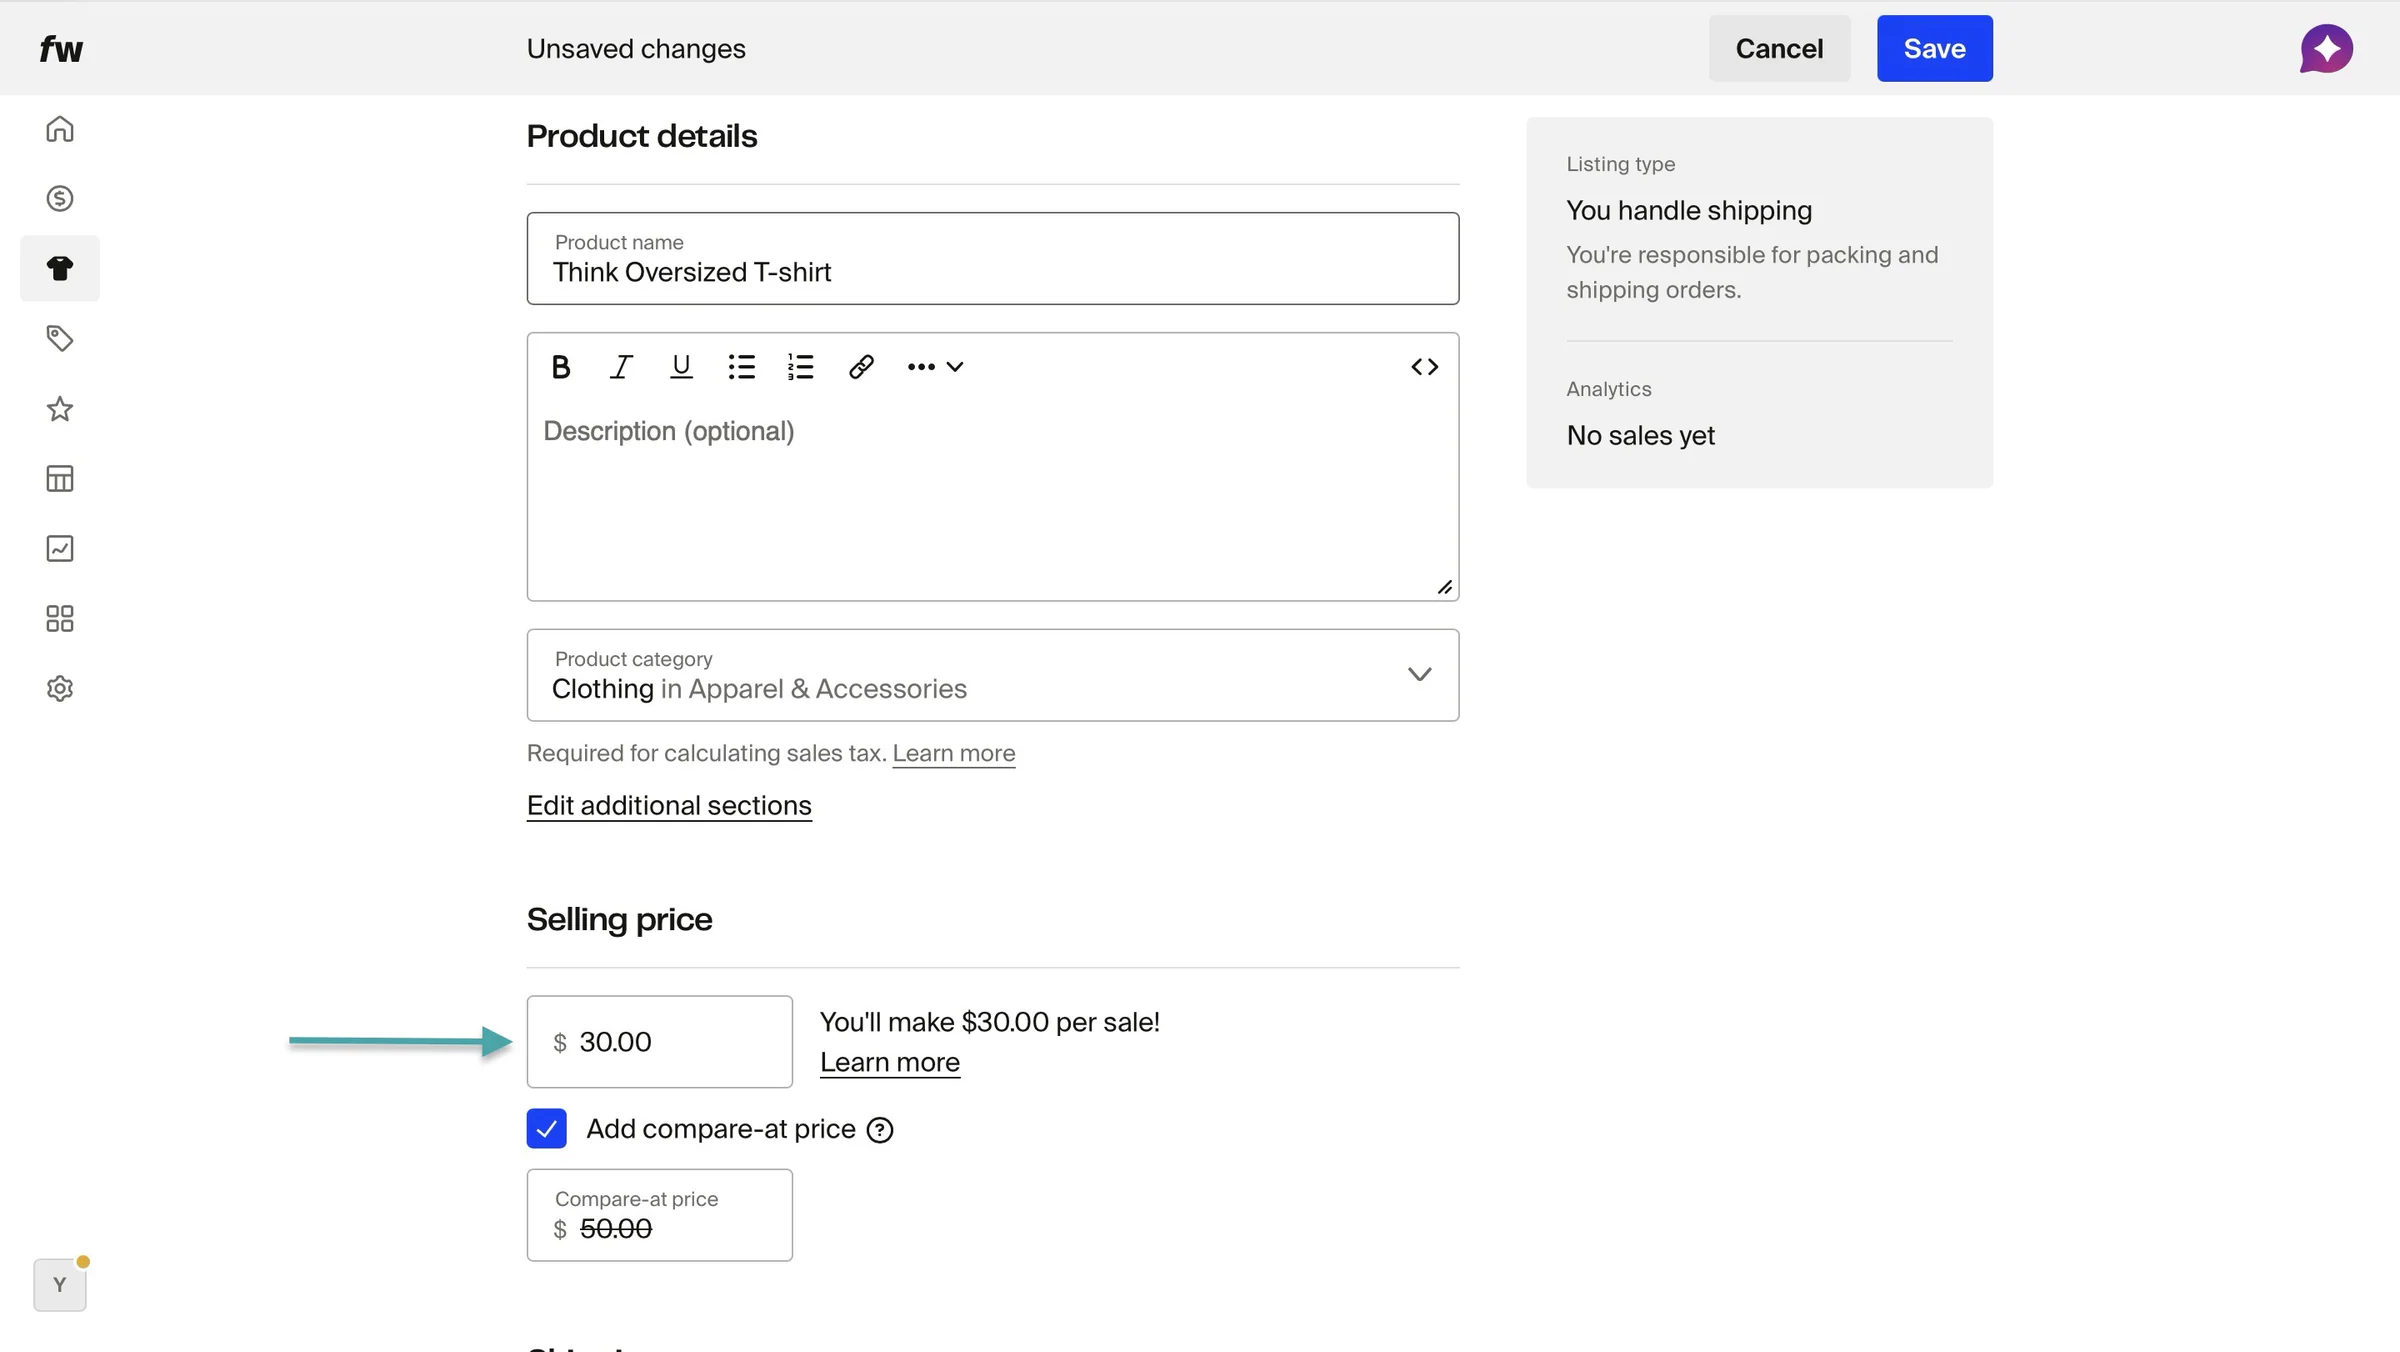Click the 'Product details' heading

click(x=642, y=136)
